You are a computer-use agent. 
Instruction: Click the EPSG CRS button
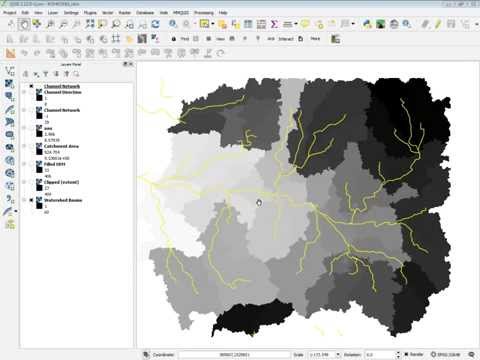point(445,354)
